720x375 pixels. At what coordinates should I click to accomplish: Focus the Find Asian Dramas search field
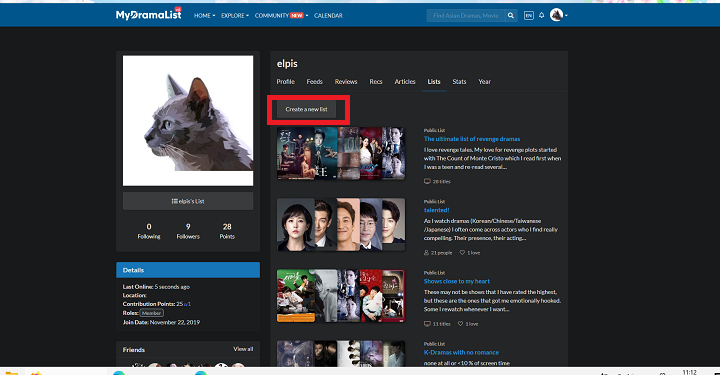pos(466,16)
